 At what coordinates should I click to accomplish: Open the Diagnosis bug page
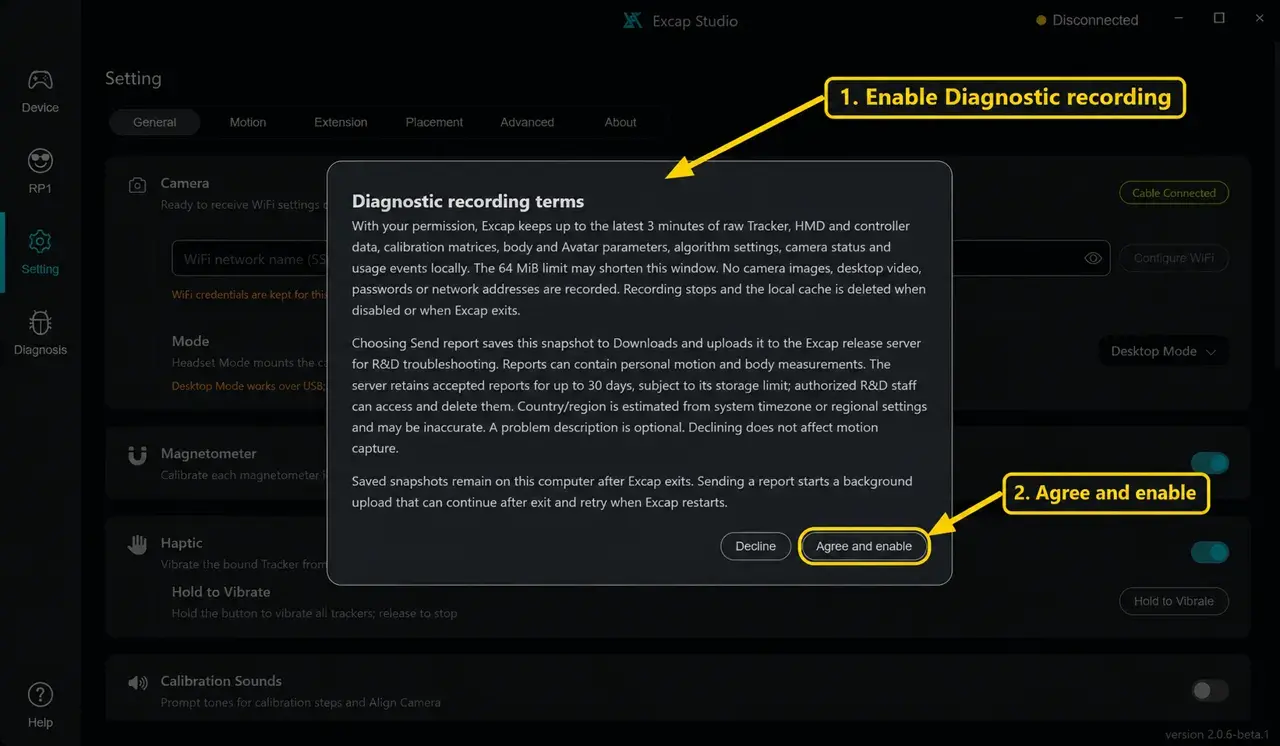(x=40, y=333)
